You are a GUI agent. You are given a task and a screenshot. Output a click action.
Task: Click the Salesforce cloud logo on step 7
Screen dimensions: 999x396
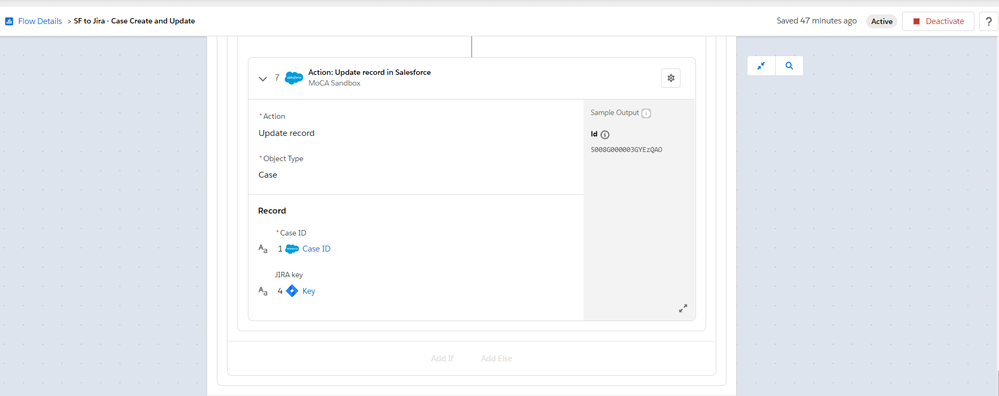294,78
